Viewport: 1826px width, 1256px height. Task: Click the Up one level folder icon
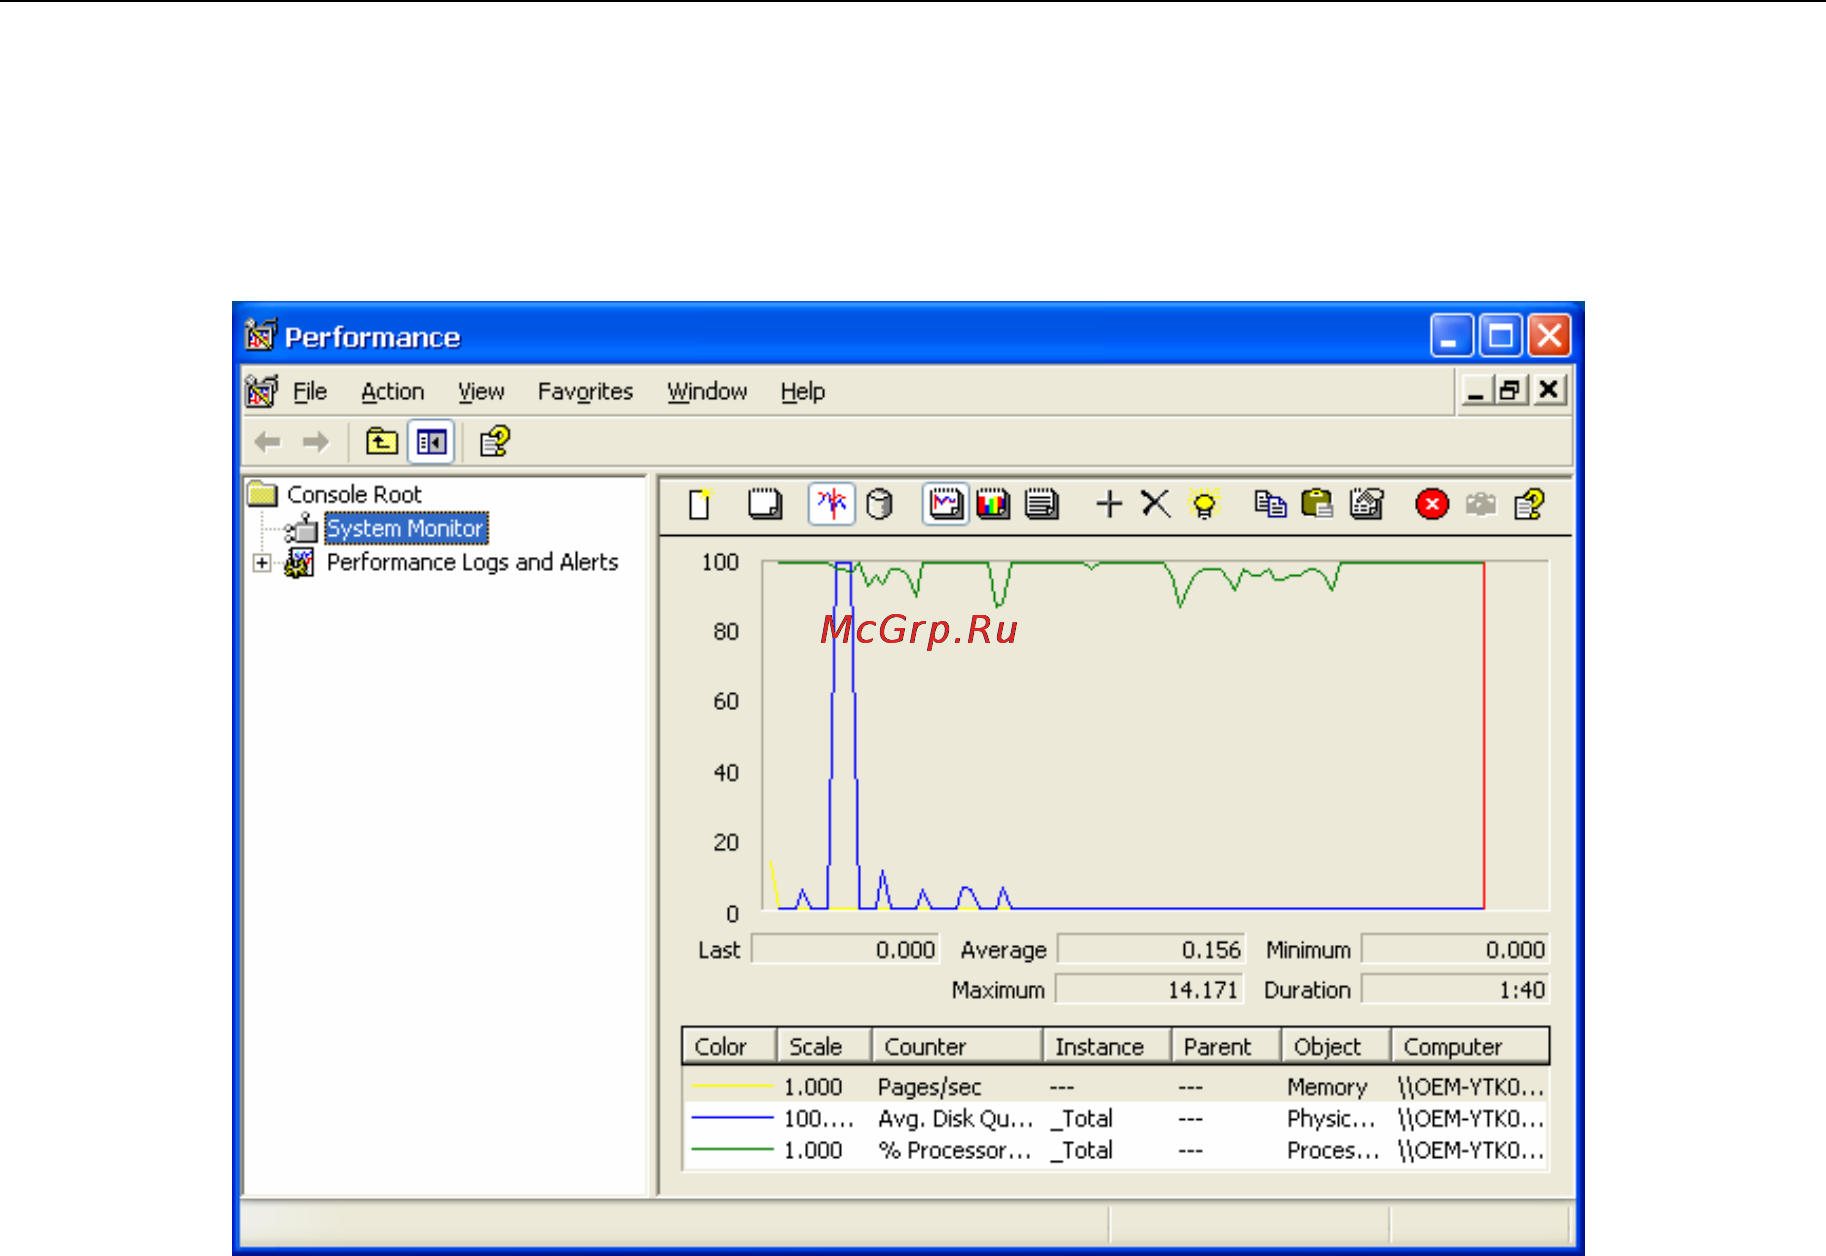[381, 441]
